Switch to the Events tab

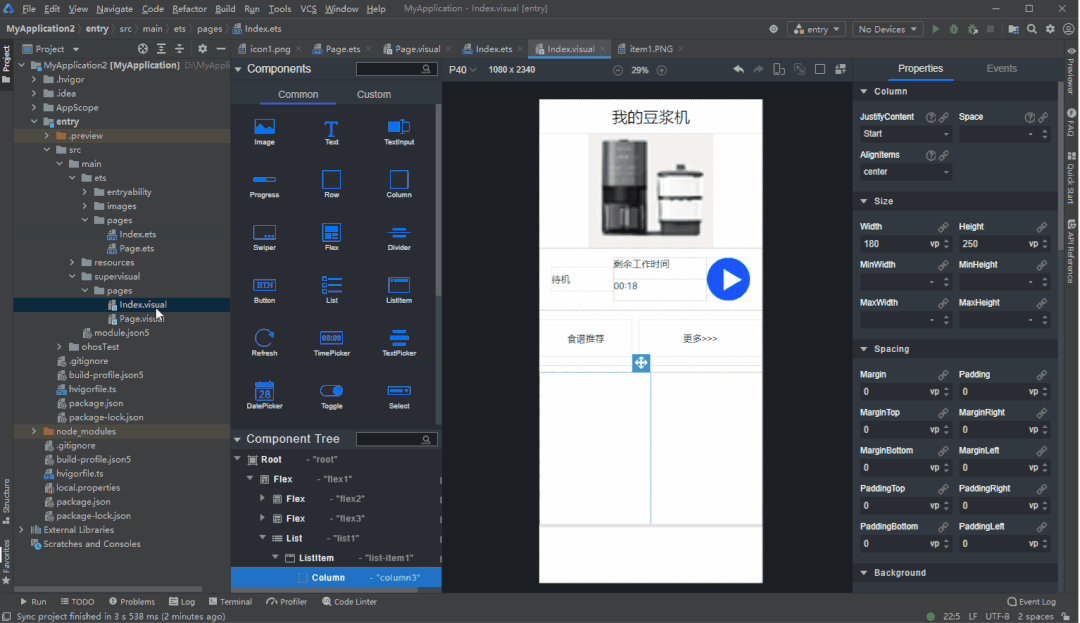click(1001, 68)
